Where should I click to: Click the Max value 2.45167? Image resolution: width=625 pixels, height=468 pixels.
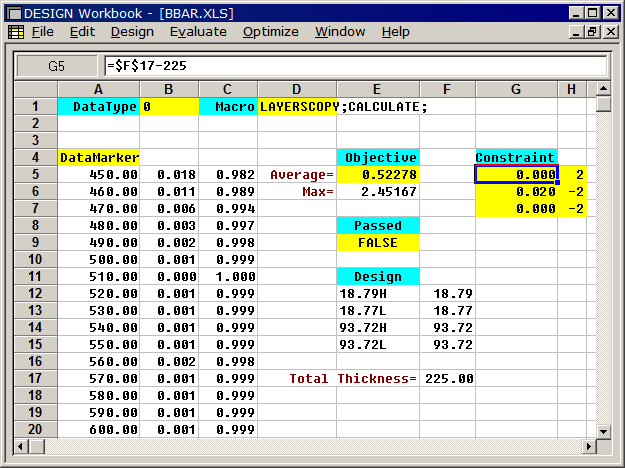(x=378, y=192)
